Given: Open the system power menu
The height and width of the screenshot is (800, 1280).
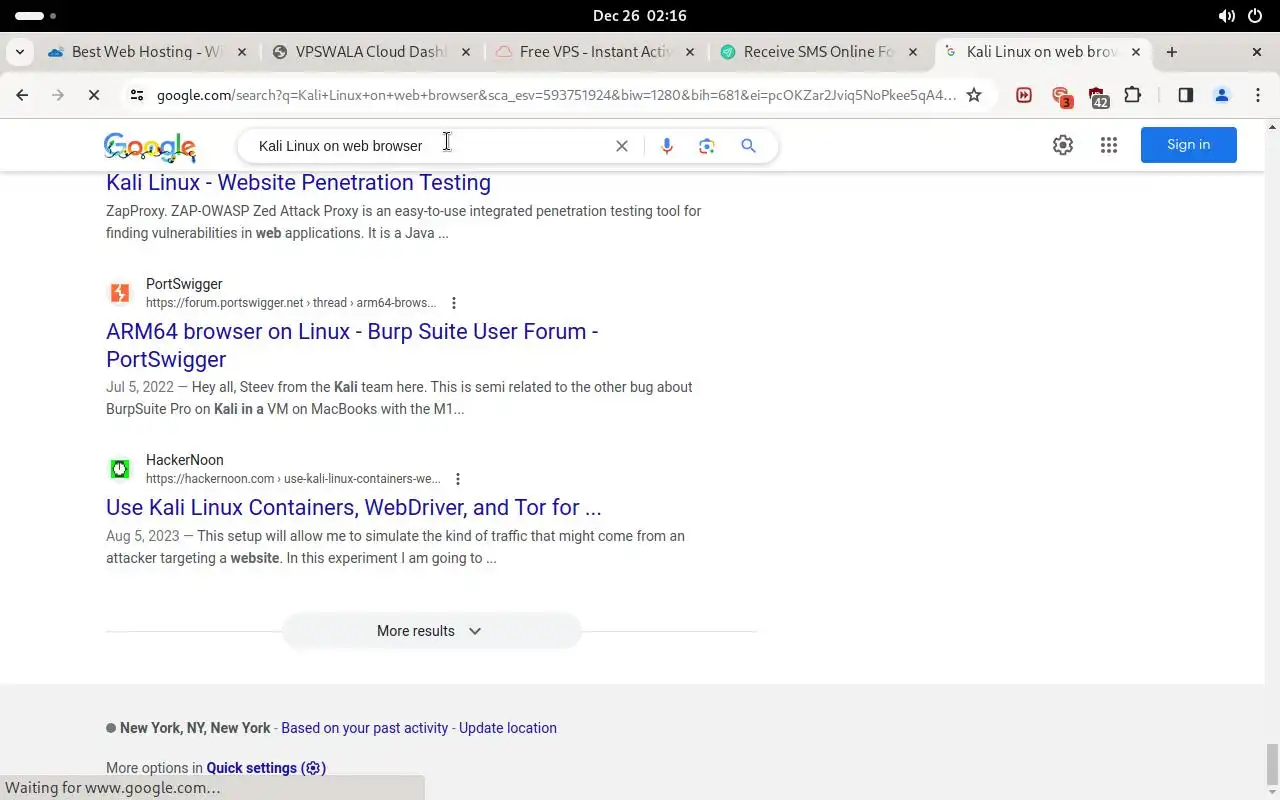Looking at the screenshot, I should tap(1256, 16).
